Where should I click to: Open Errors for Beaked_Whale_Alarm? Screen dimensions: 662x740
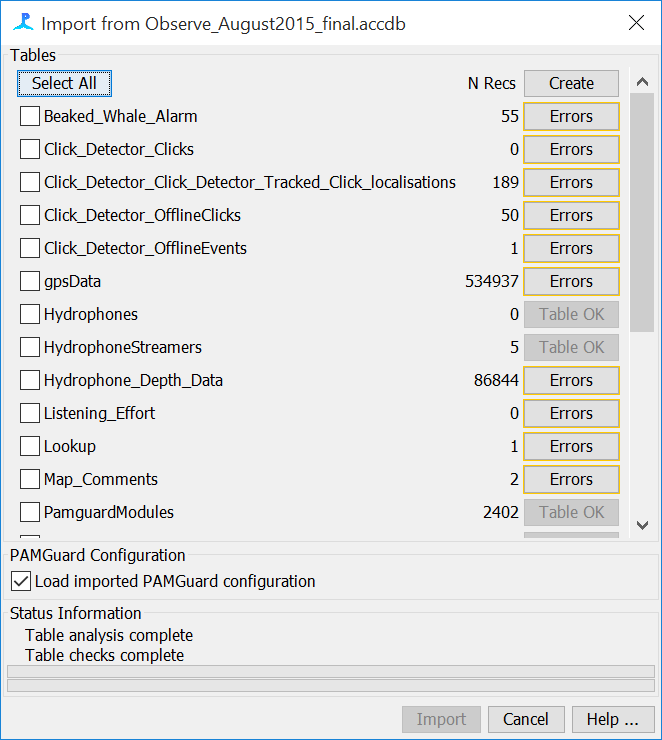(x=571, y=117)
